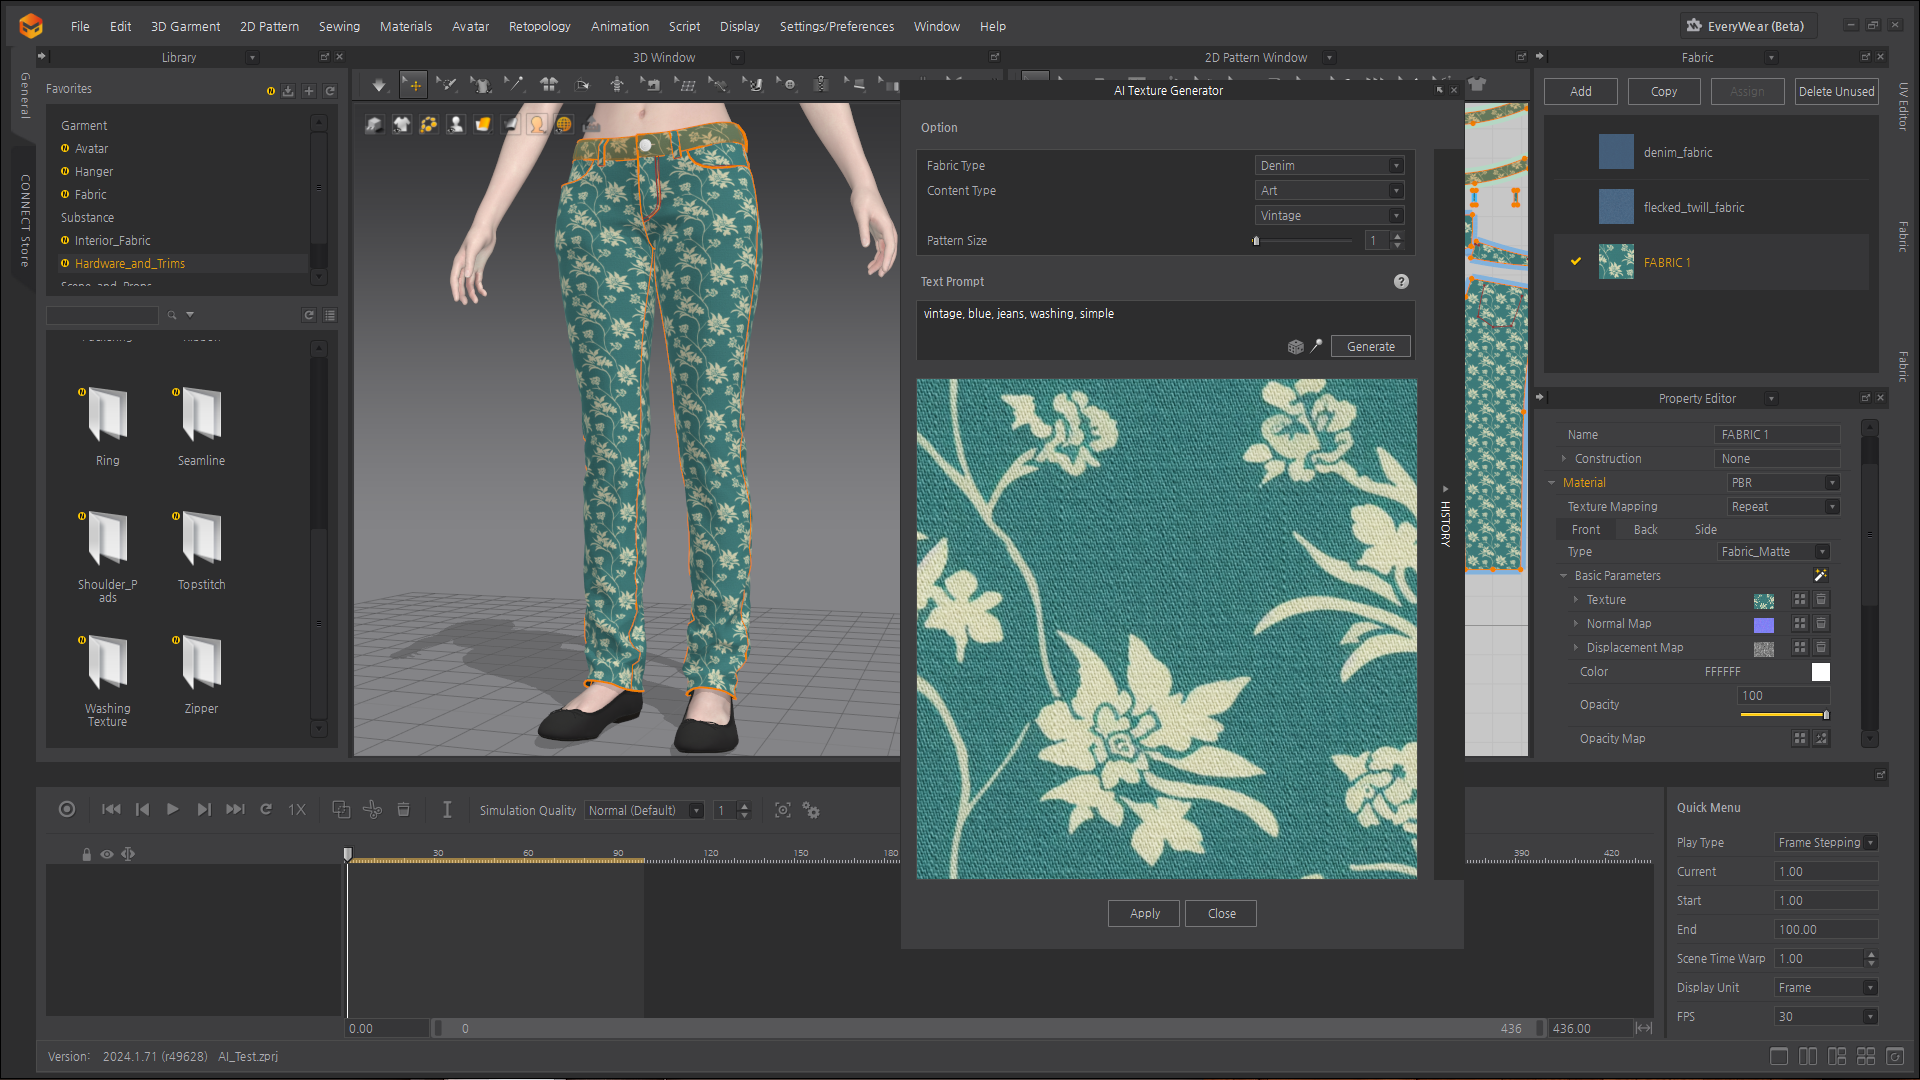Image resolution: width=1920 pixels, height=1080 pixels.
Task: Click the Simulate down-arrow tool icon
Action: [x=379, y=85]
